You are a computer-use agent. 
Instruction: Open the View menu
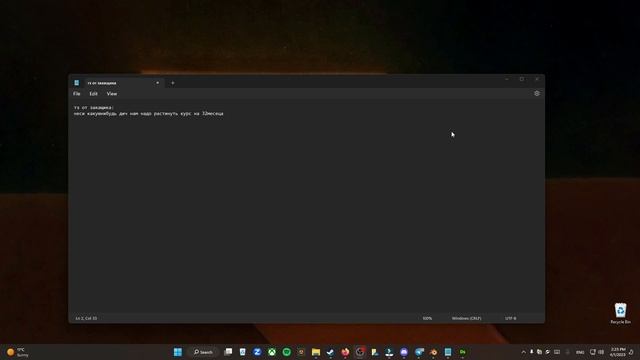pos(111,94)
